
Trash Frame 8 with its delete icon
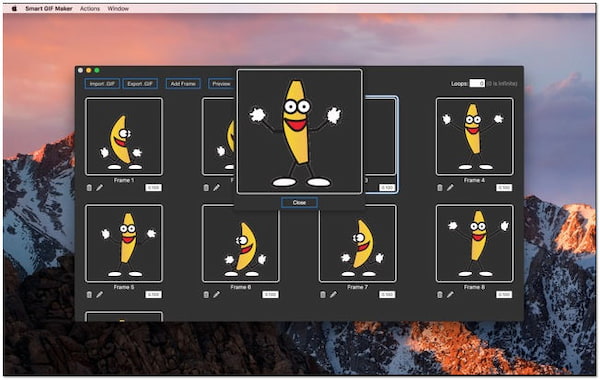(x=440, y=294)
